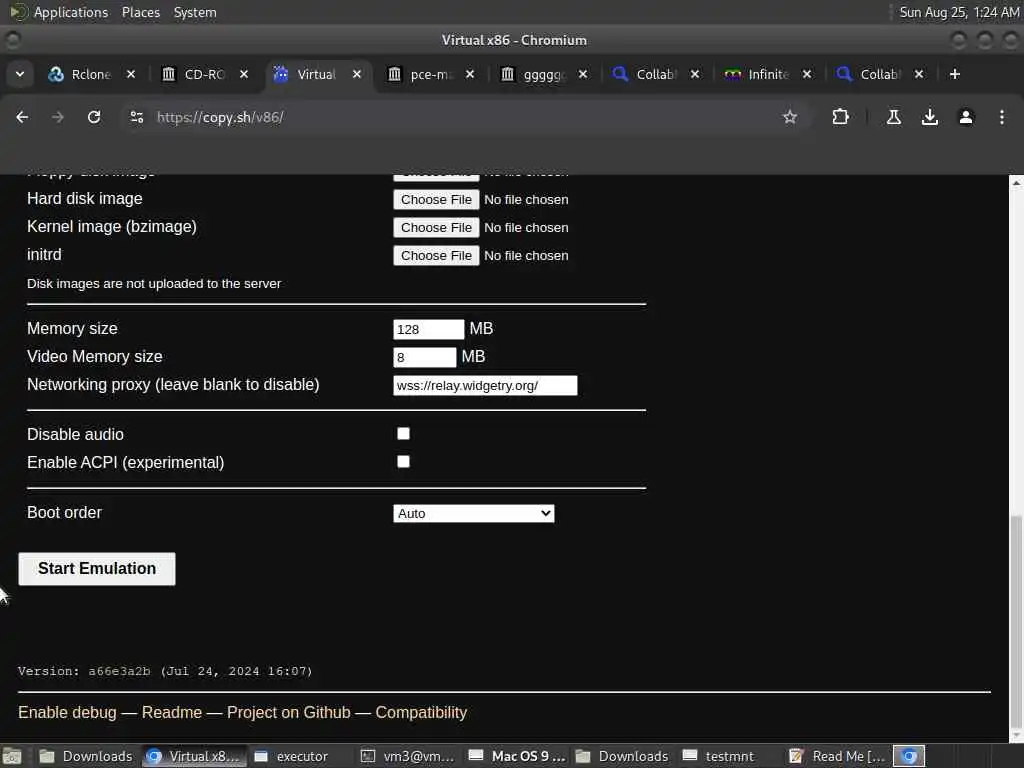The height and width of the screenshot is (768, 1024).
Task: Open the browser downloads icon
Action: click(x=929, y=117)
